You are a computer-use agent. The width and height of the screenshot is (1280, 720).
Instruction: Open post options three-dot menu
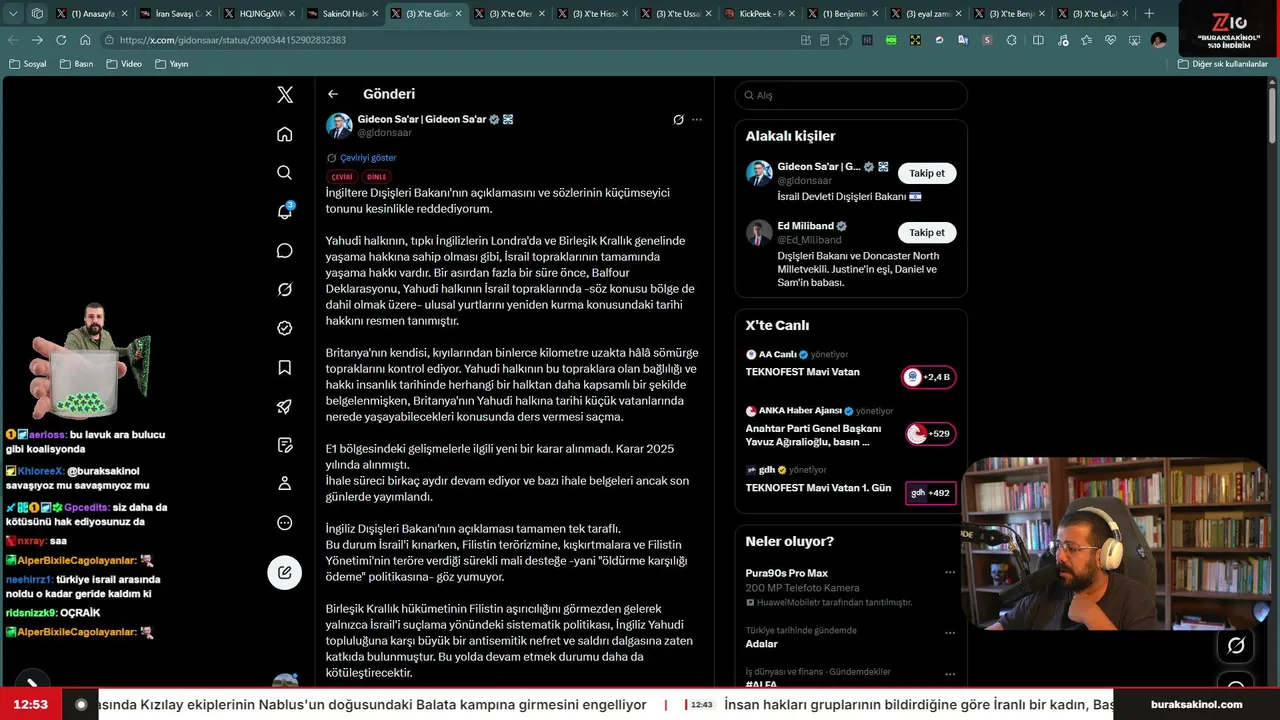coord(697,119)
